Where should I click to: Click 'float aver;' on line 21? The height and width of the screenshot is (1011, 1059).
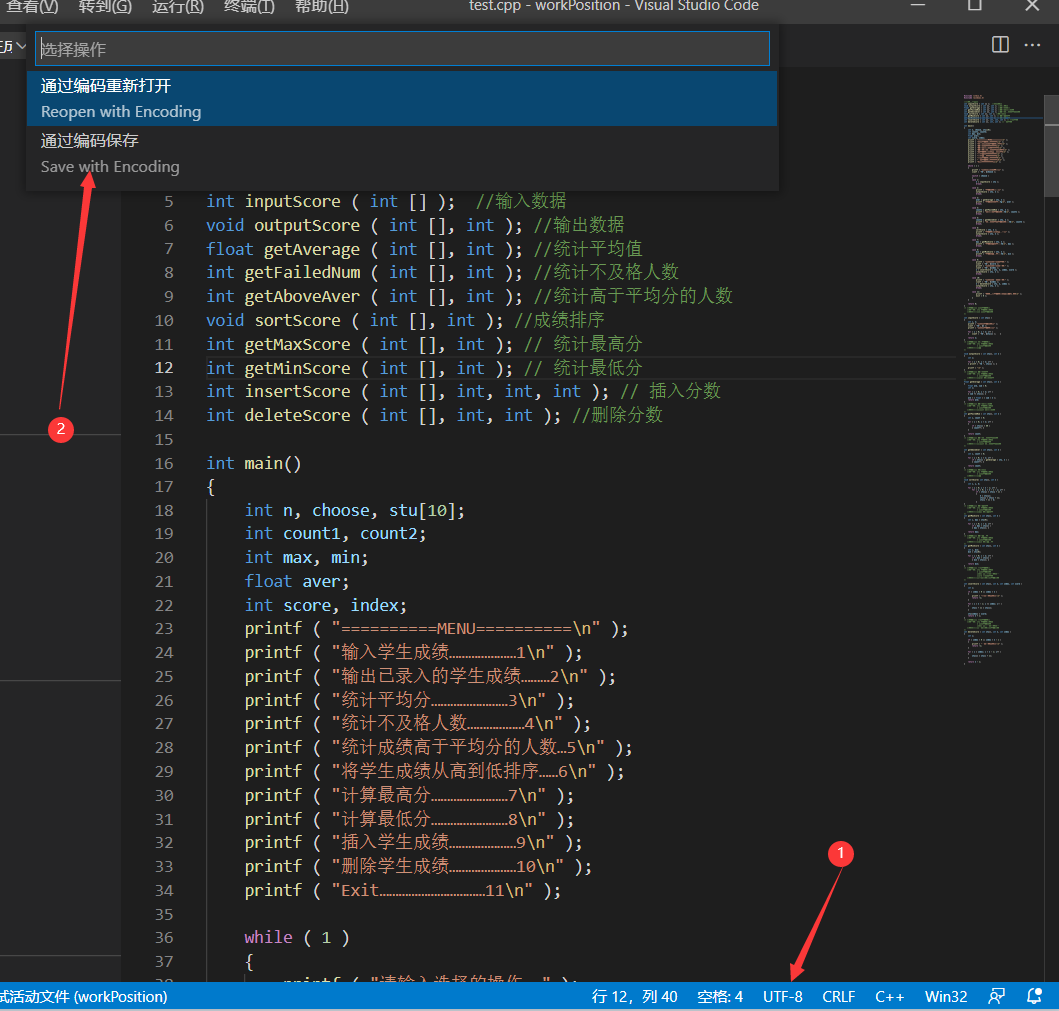(x=296, y=581)
